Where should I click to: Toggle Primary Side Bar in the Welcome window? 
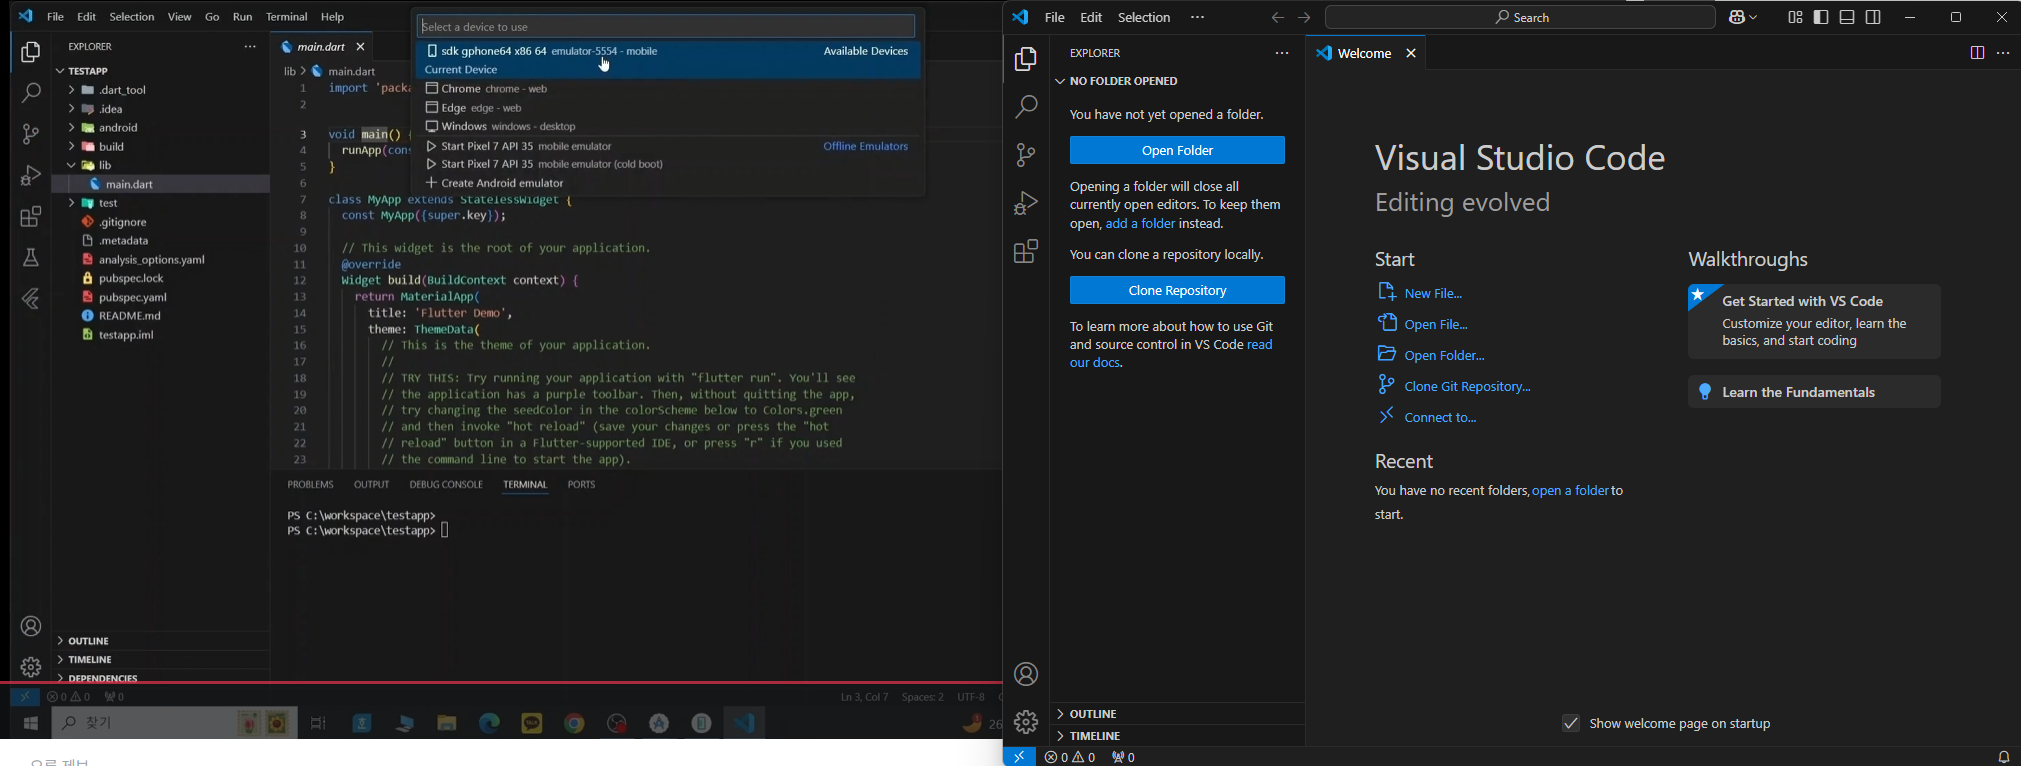click(1821, 18)
